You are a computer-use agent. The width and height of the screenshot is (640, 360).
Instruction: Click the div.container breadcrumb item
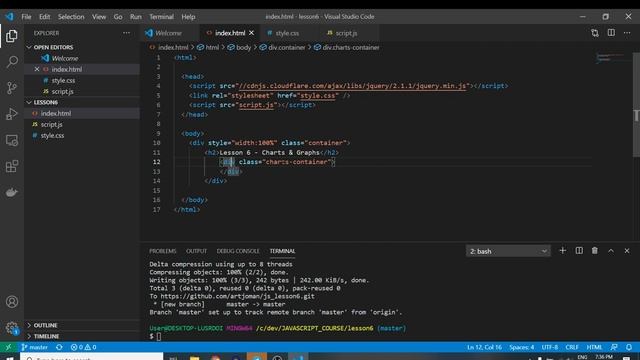pos(282,47)
